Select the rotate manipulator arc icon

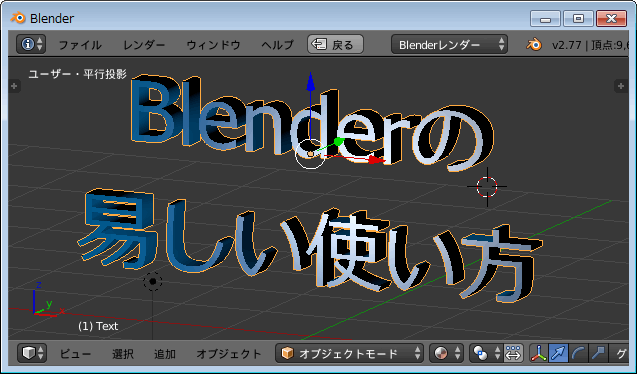coord(577,353)
